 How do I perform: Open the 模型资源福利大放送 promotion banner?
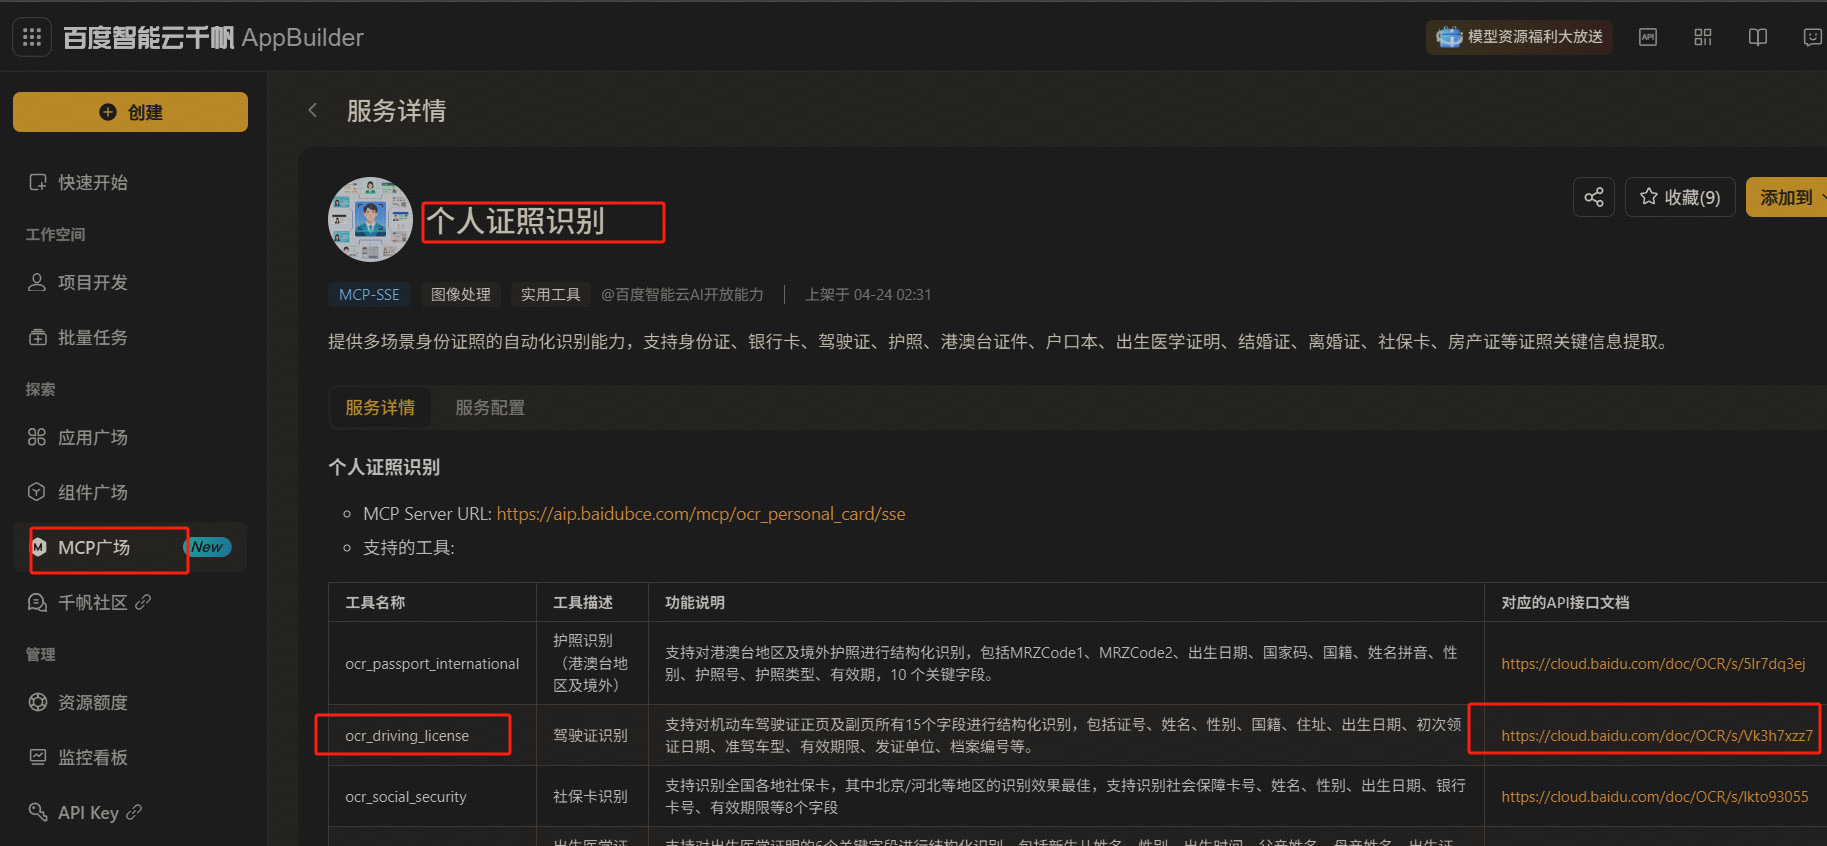(x=1519, y=37)
